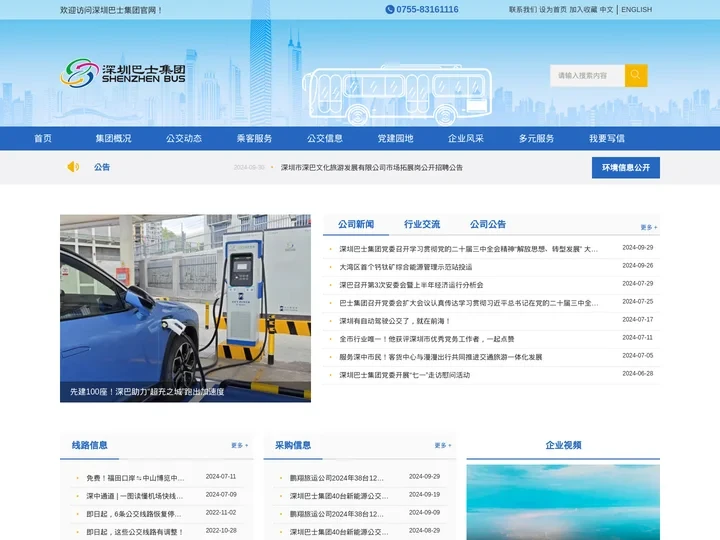Click the 公告 label next to speaker

coord(102,167)
